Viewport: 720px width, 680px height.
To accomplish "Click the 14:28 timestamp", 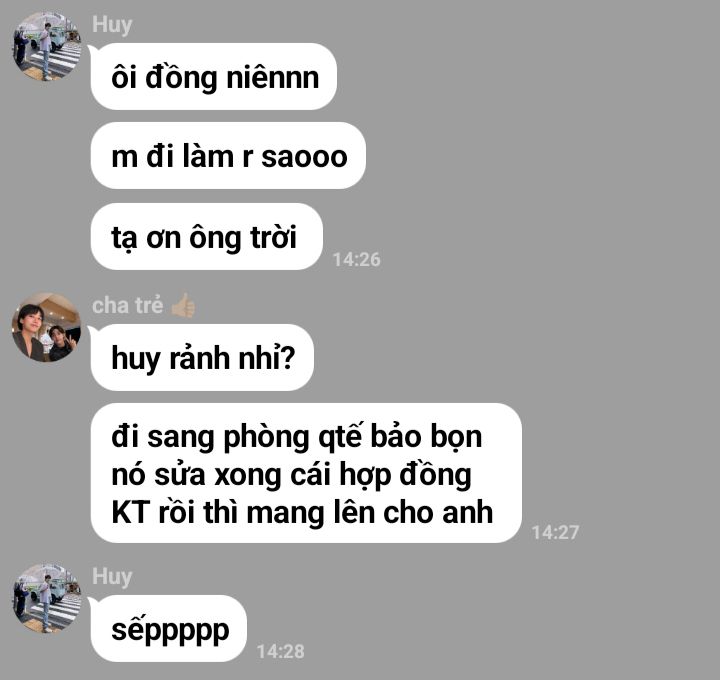I will click(280, 652).
